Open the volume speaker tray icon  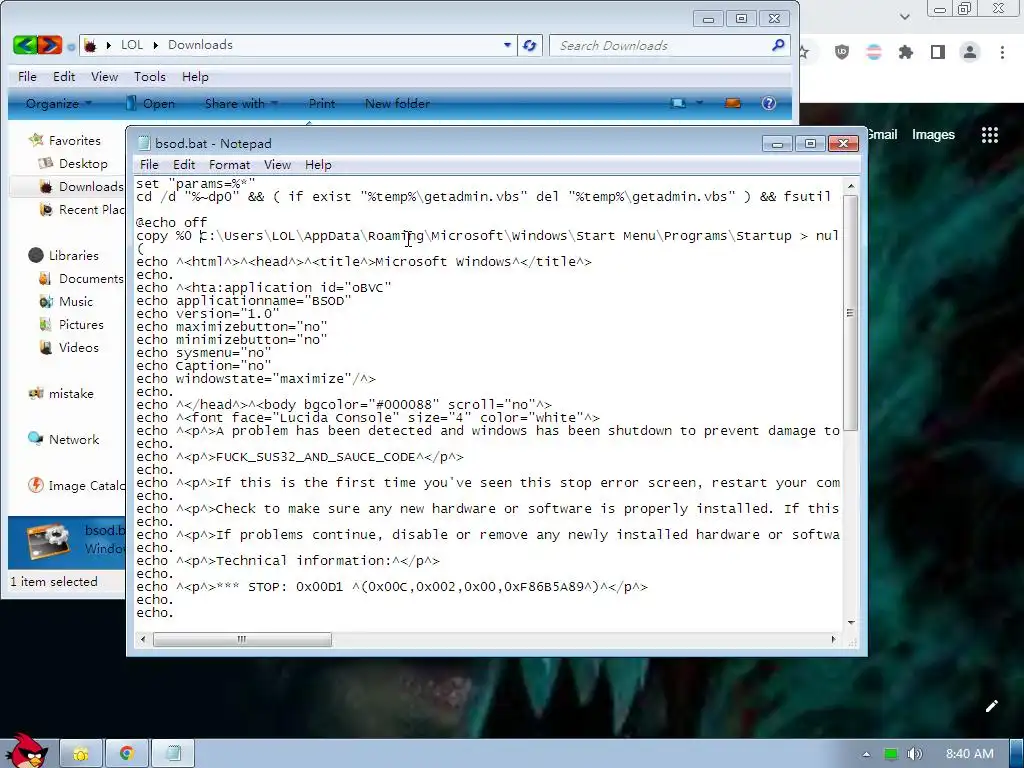[914, 754]
